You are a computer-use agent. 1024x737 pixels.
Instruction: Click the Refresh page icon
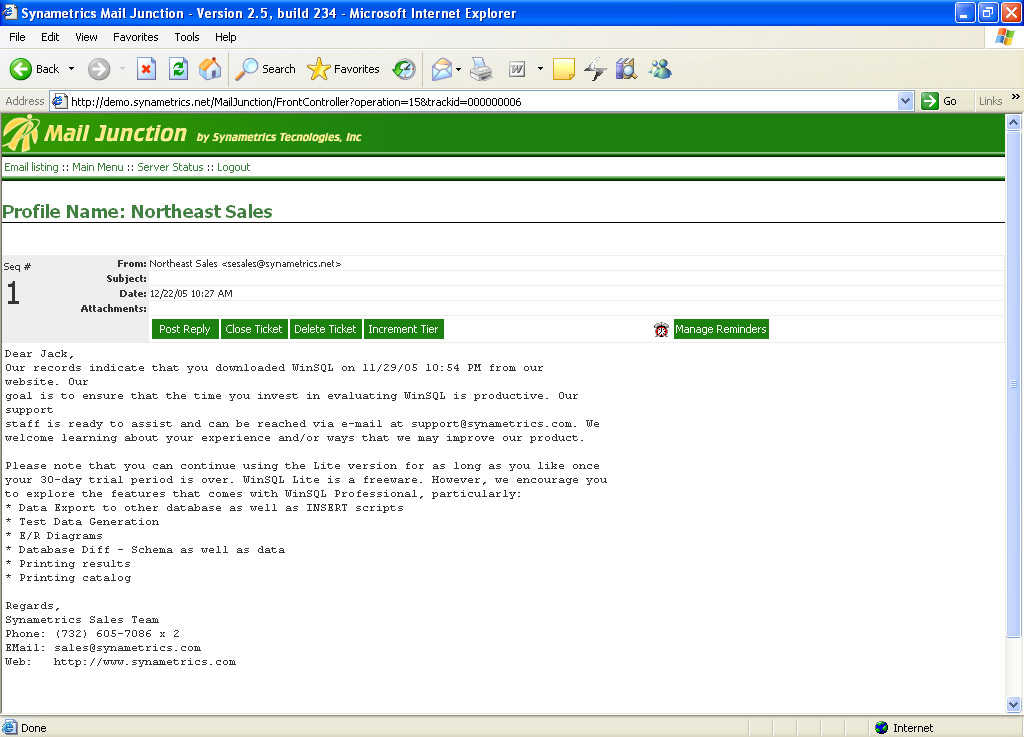pos(178,69)
